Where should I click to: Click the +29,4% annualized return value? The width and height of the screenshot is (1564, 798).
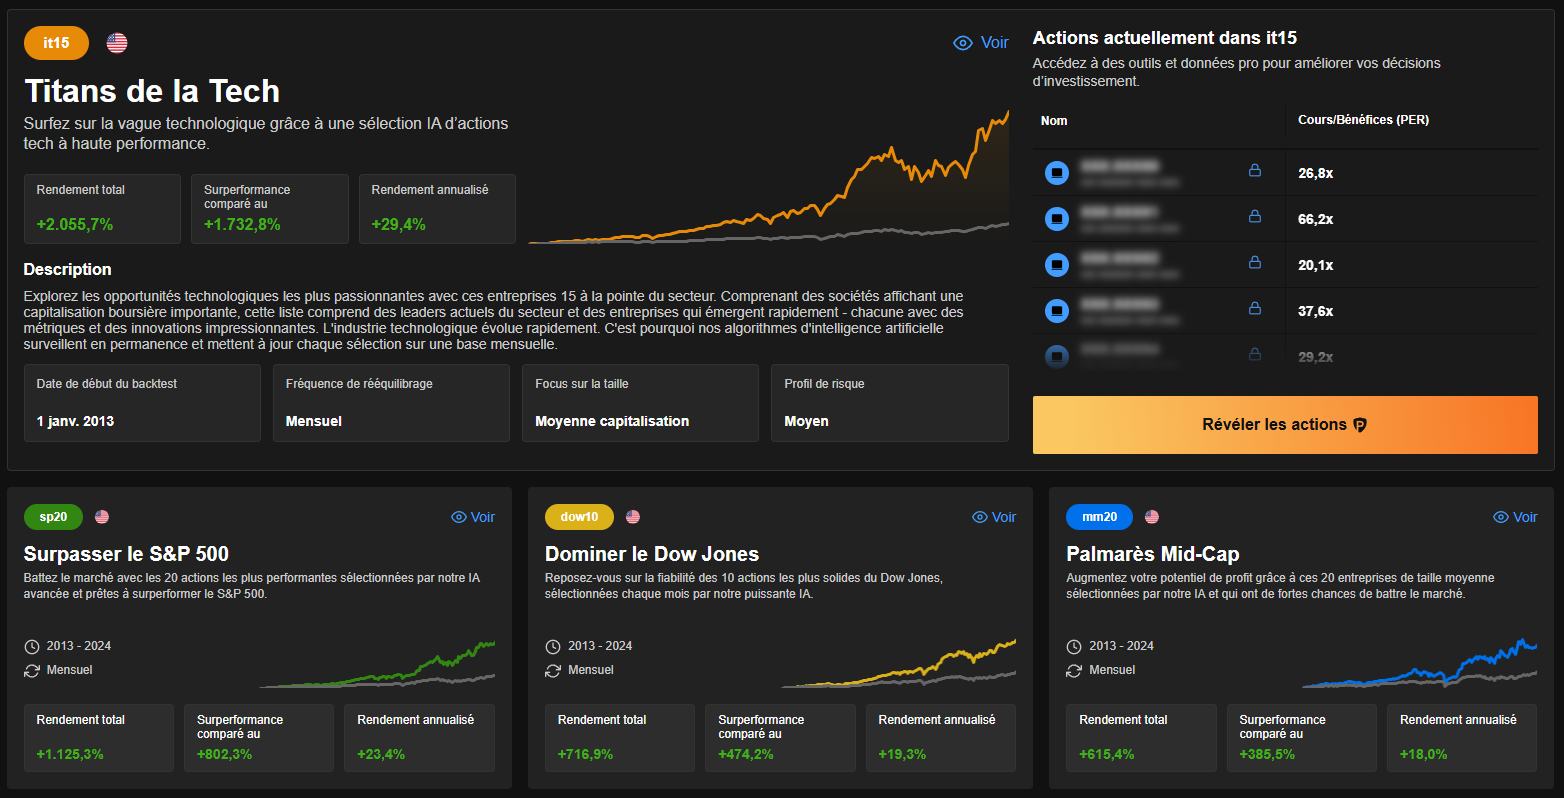coord(398,225)
